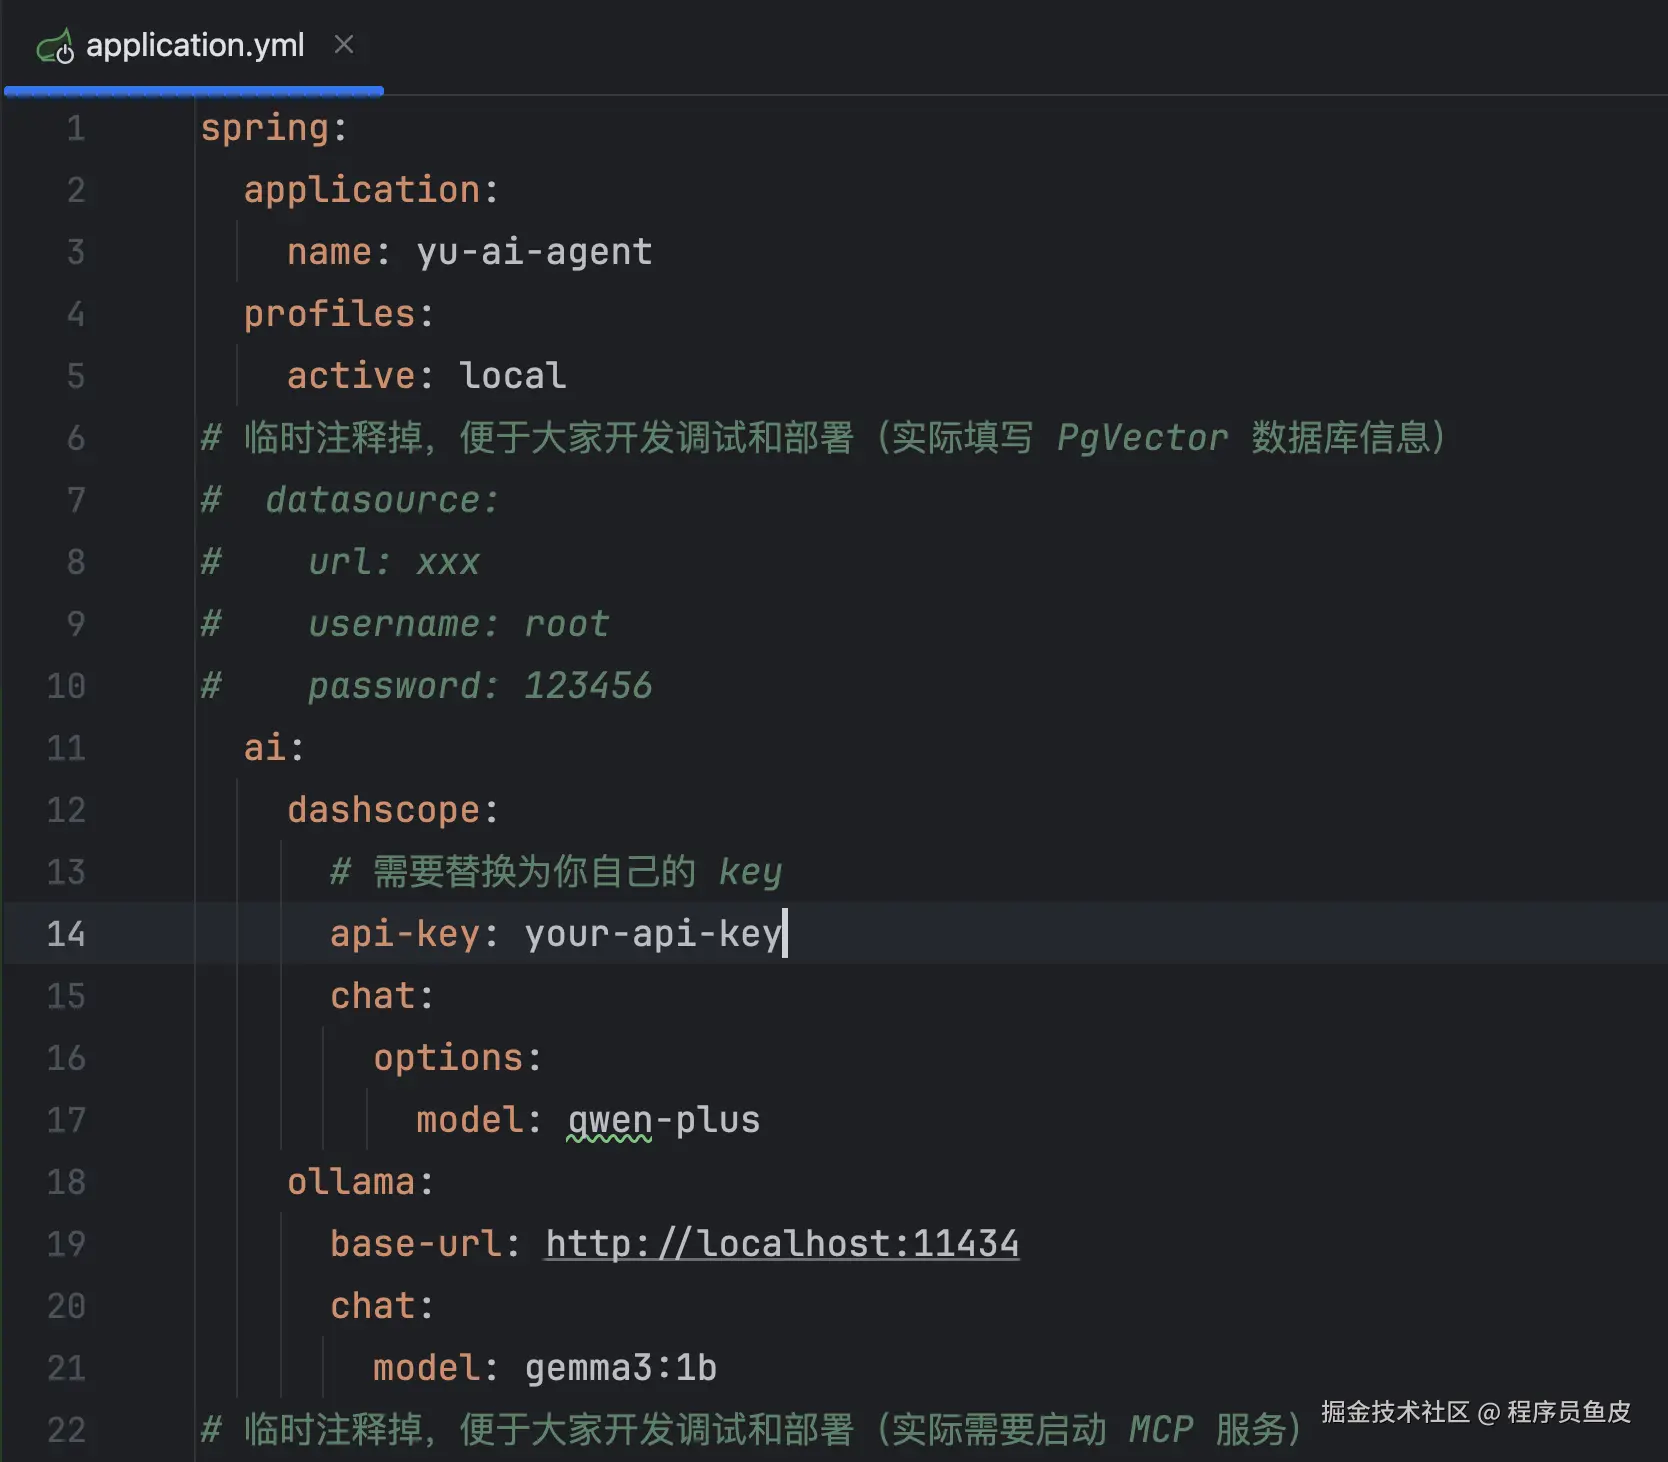Viewport: 1668px width, 1462px height.
Task: Close the application.yml tab
Action: [344, 45]
